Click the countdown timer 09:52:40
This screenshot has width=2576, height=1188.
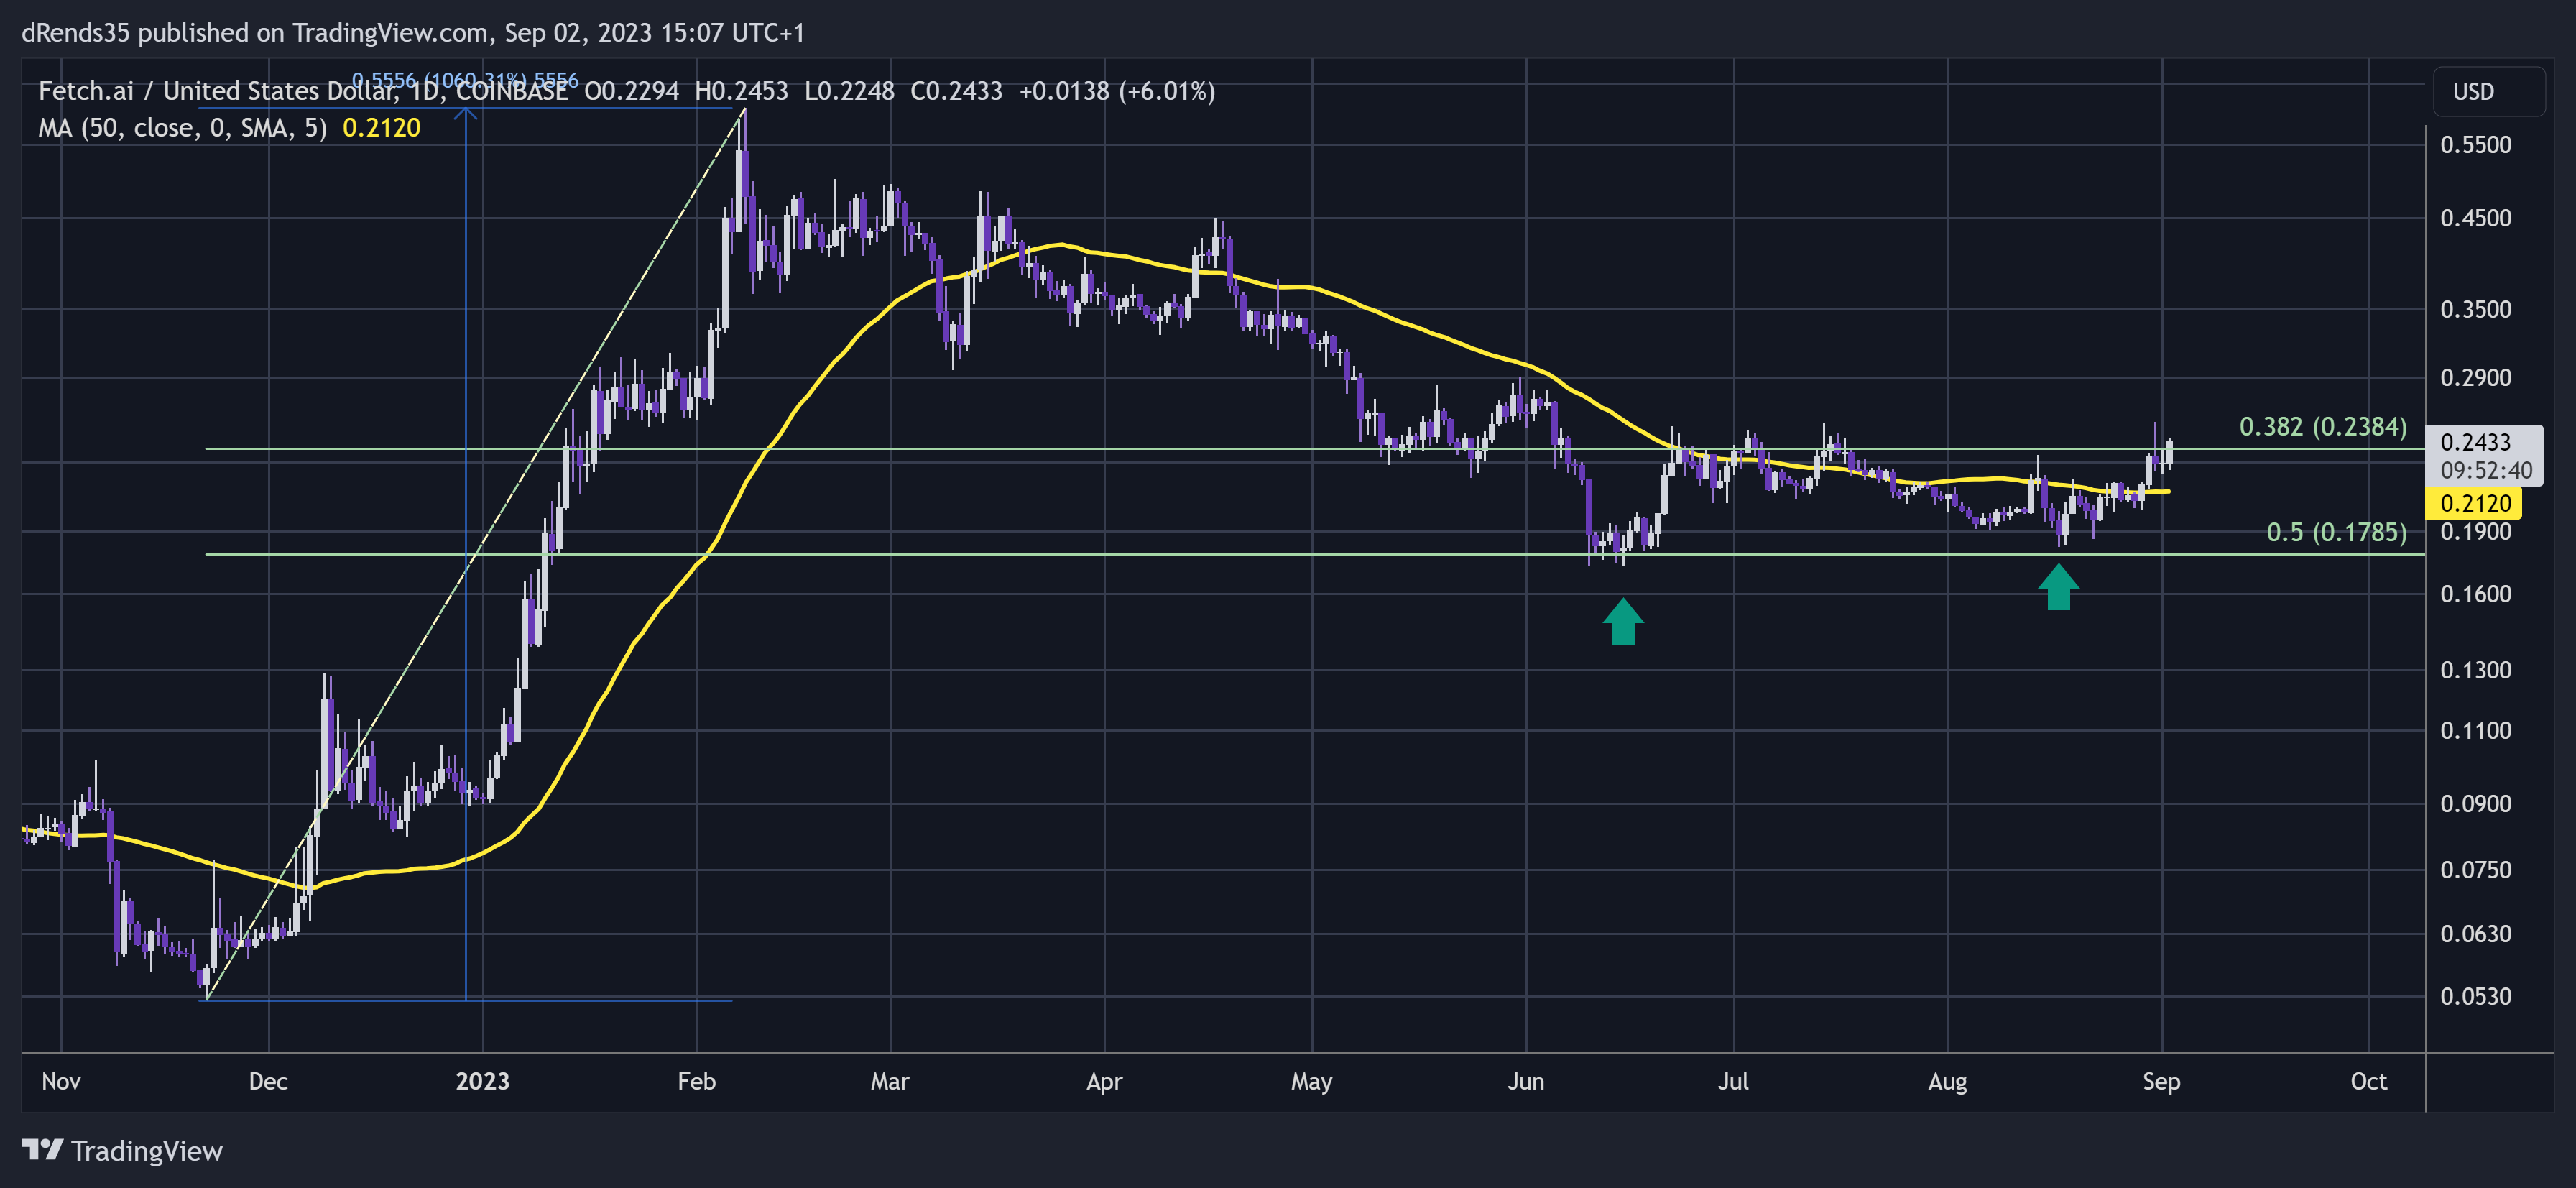tap(2485, 470)
